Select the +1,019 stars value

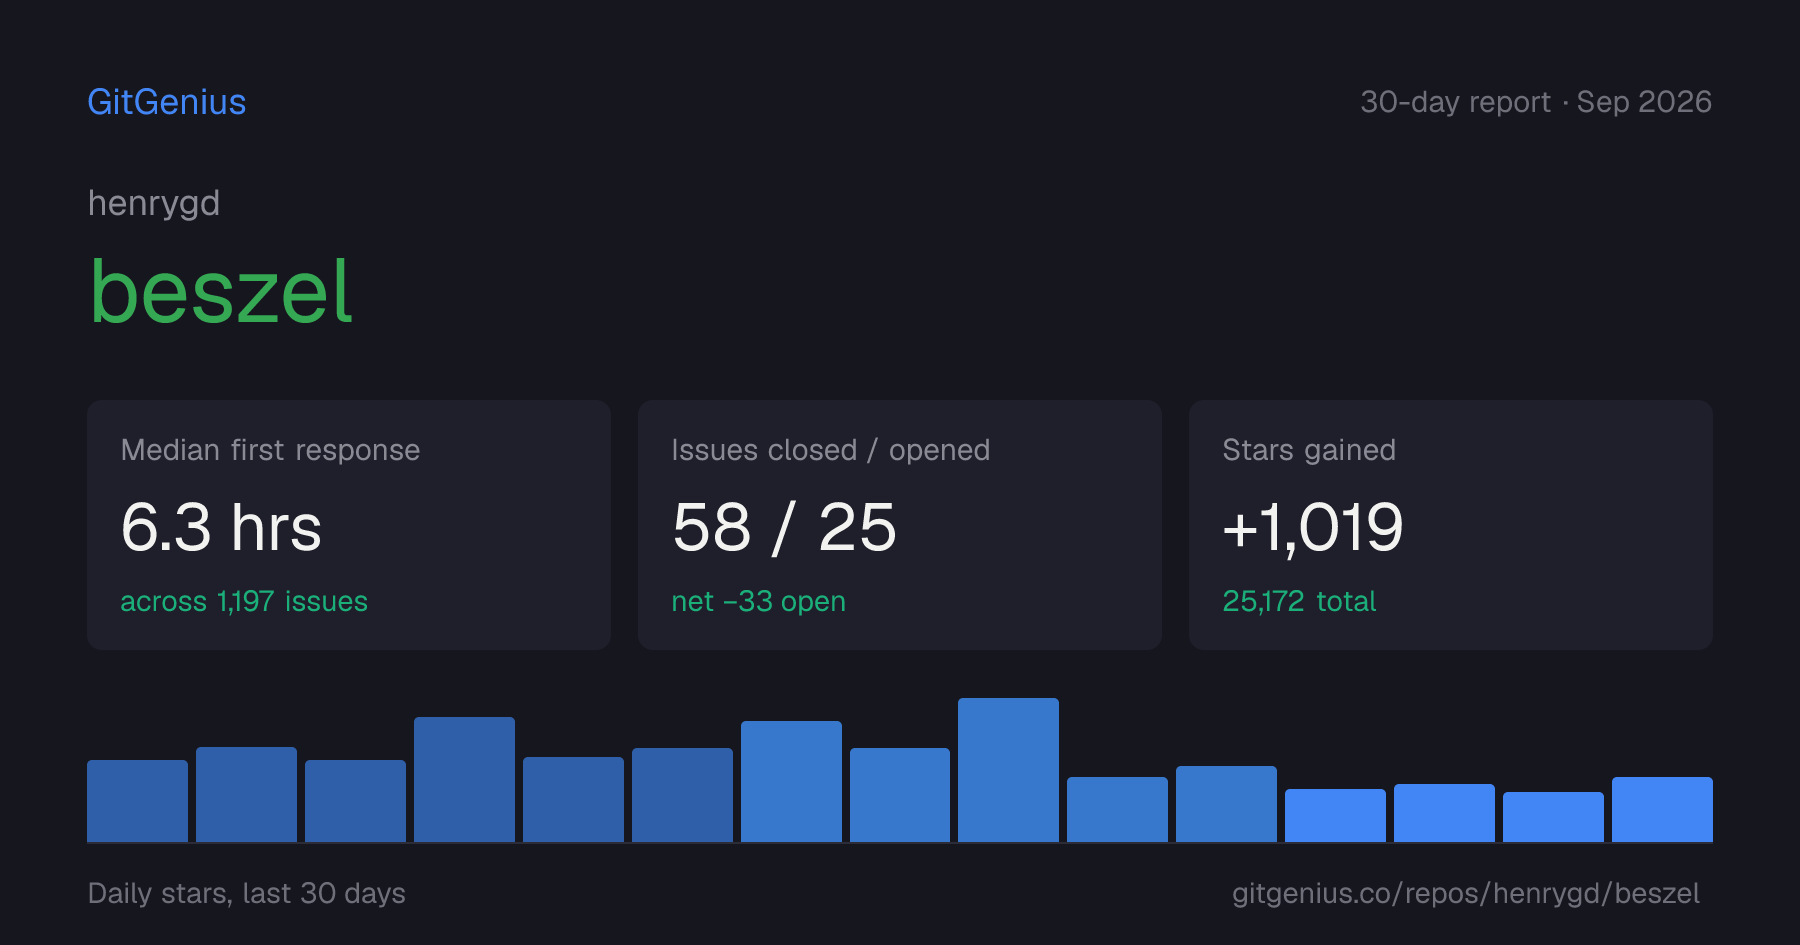point(1313,527)
